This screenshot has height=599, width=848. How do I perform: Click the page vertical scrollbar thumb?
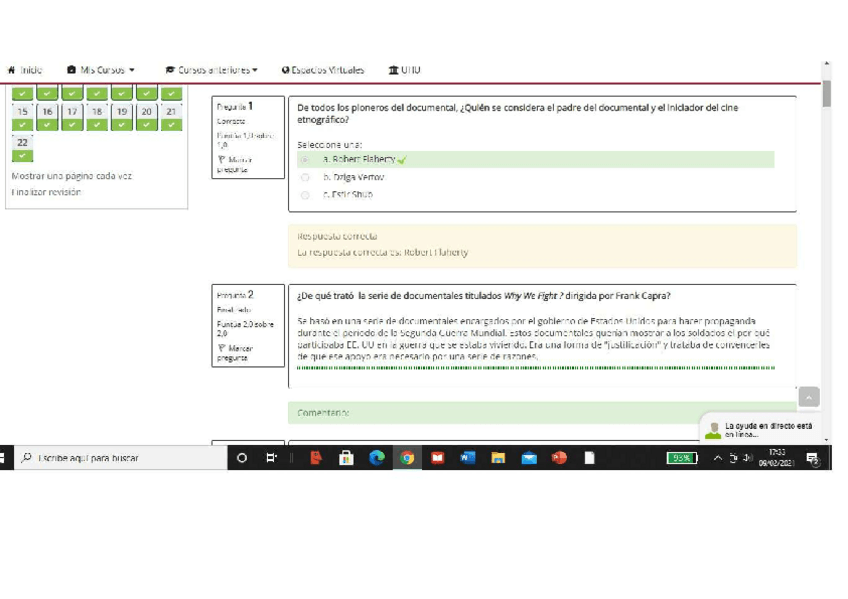coord(826,94)
